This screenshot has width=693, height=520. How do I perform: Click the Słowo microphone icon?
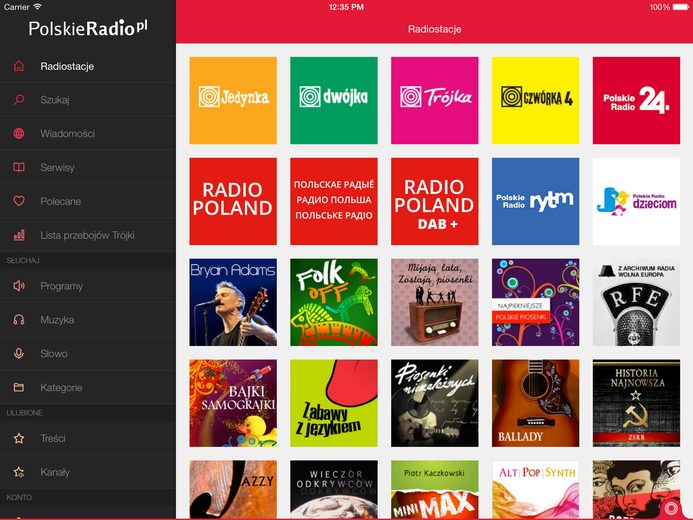[19, 354]
